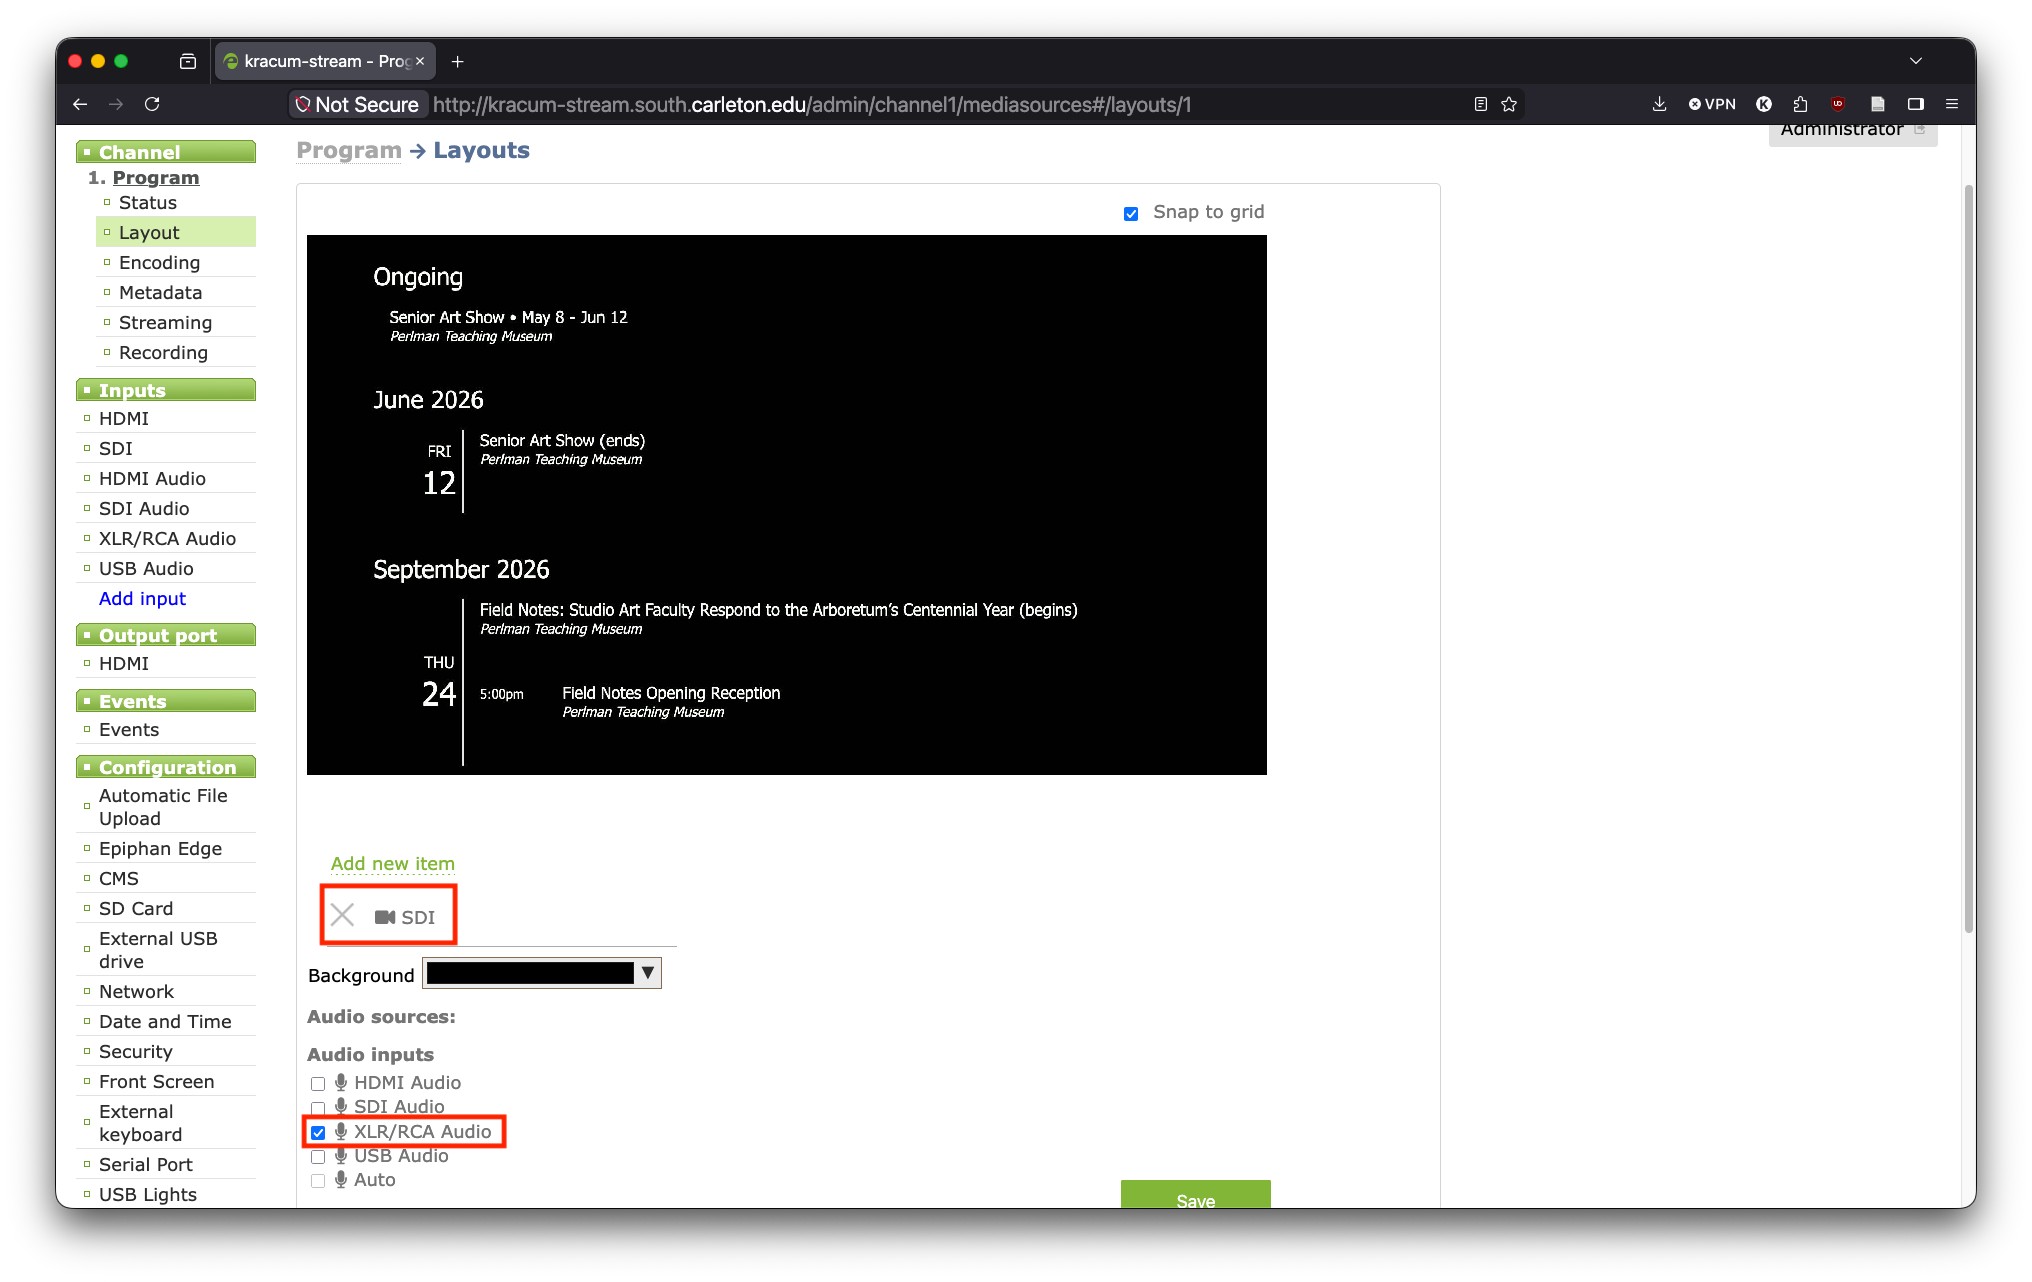This screenshot has height=1282, width=2032.
Task: Remove the SDI layout item
Action: (343, 915)
